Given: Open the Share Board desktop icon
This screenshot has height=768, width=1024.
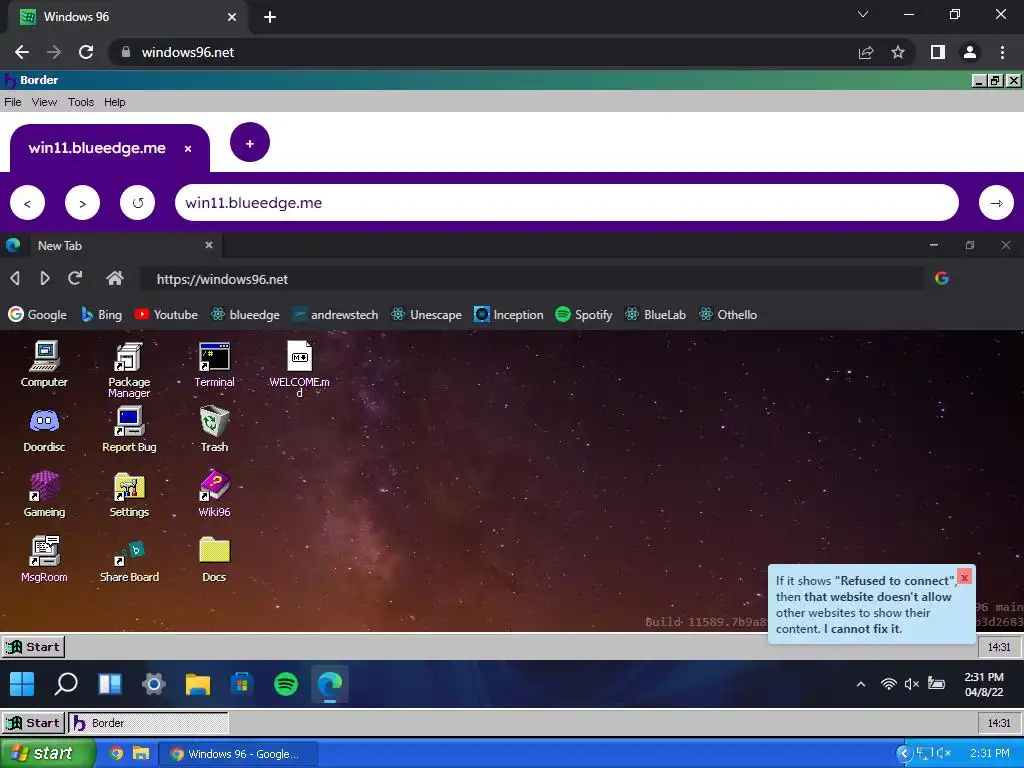Looking at the screenshot, I should pyautogui.click(x=129, y=560).
